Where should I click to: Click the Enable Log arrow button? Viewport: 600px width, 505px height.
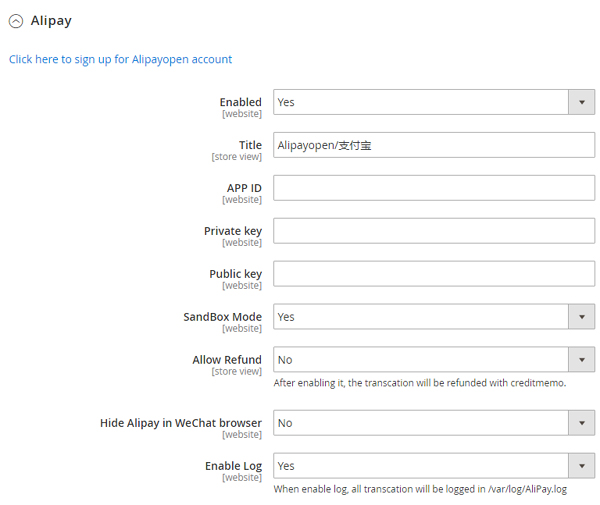pos(582,466)
